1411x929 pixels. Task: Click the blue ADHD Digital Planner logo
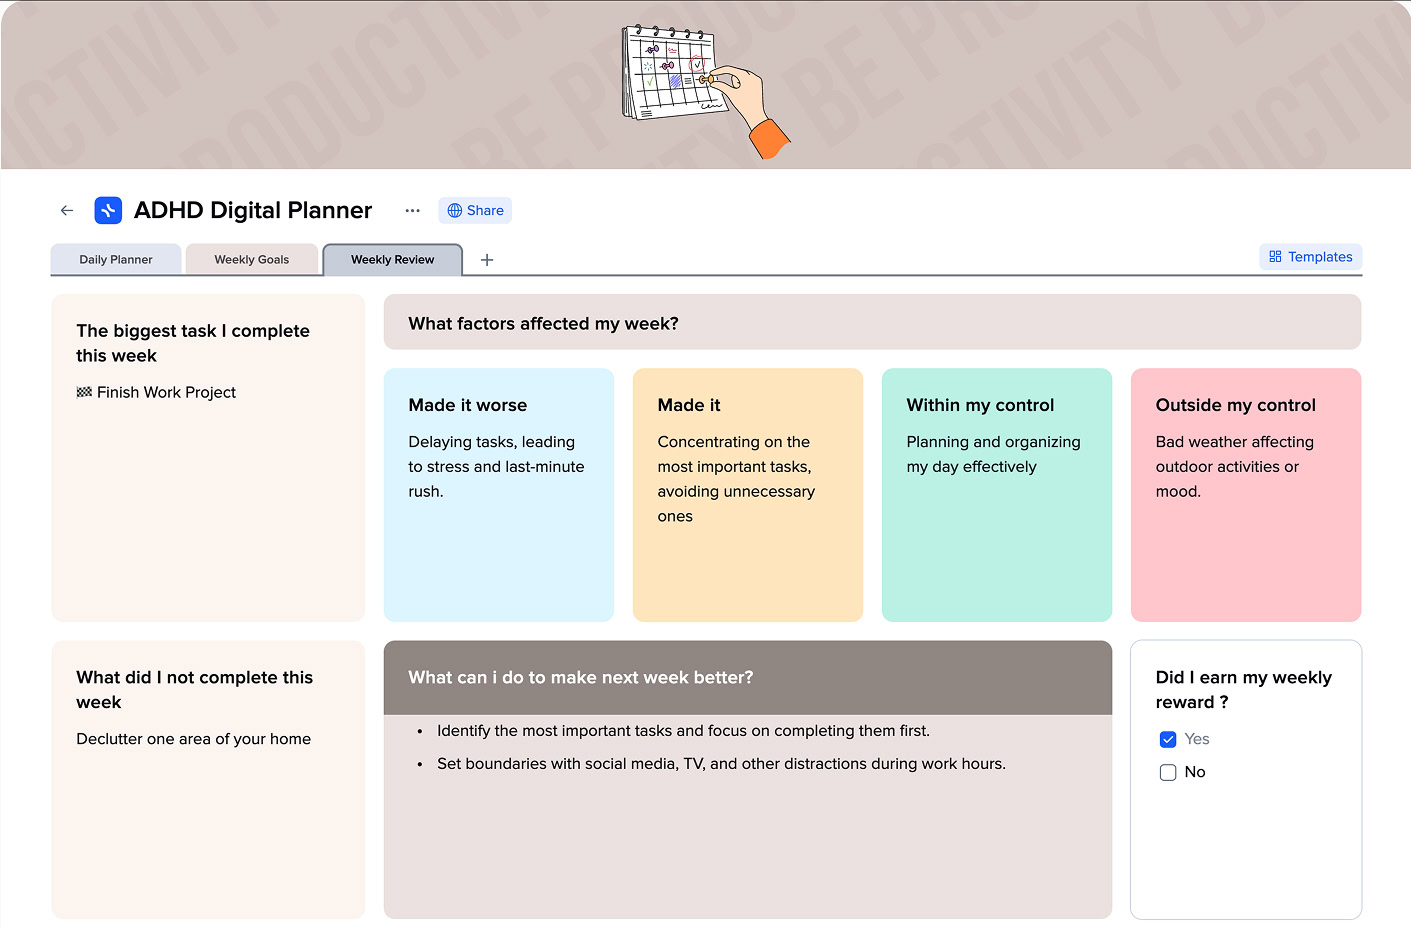click(108, 210)
